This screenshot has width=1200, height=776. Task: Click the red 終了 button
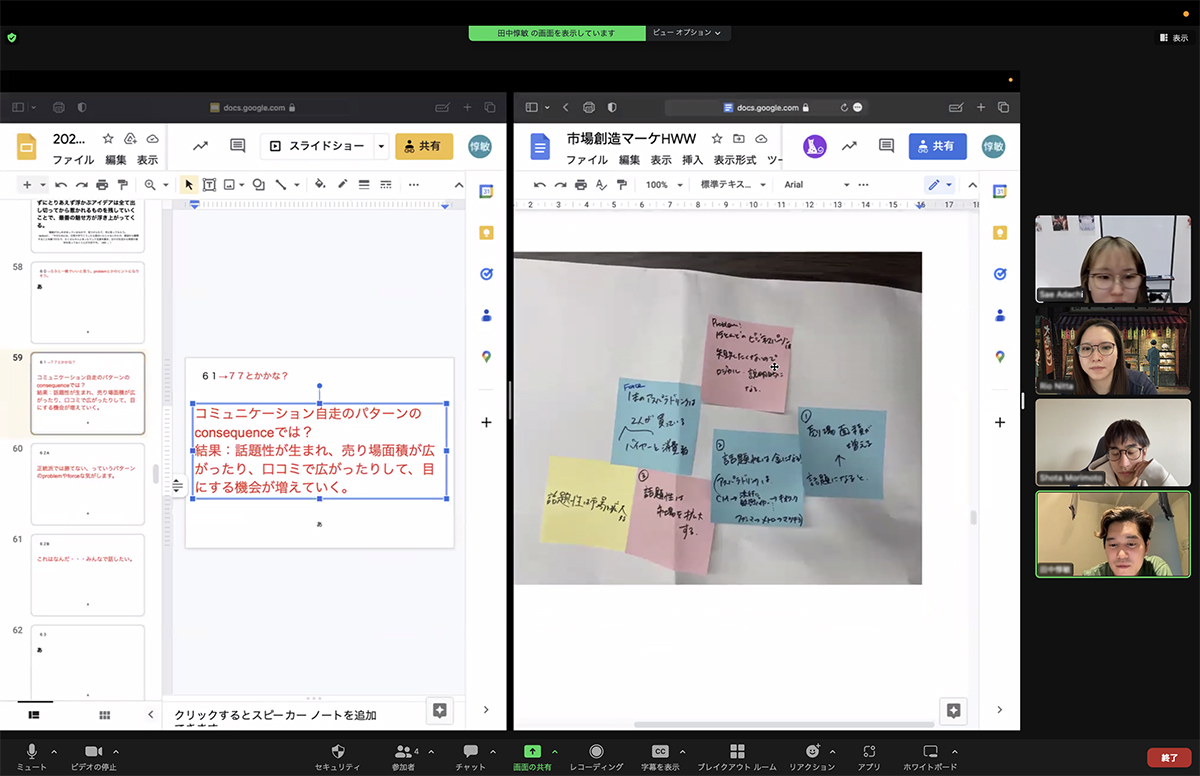(x=1168, y=757)
